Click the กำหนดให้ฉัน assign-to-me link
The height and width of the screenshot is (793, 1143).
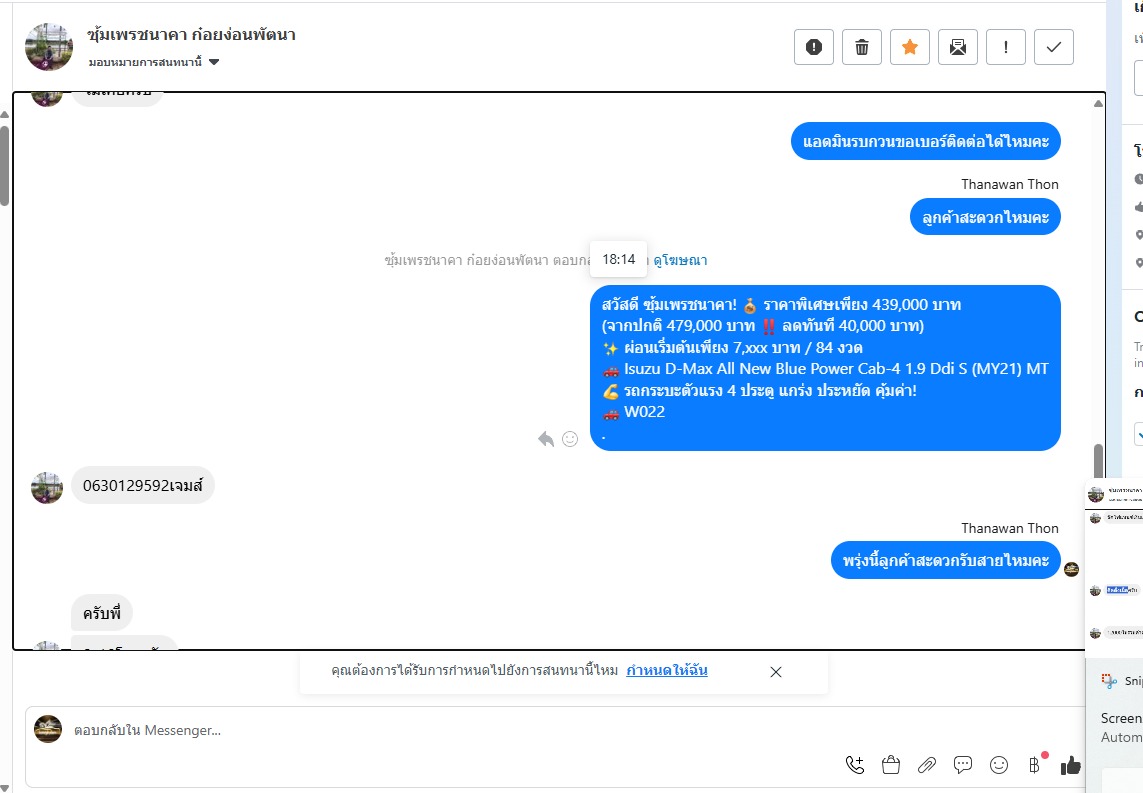point(667,670)
